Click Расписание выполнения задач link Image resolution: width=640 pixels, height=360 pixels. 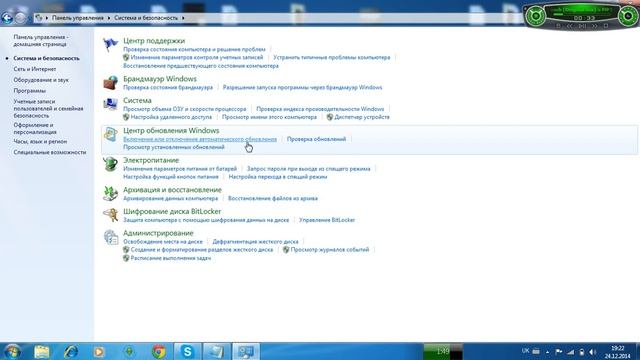point(171,258)
